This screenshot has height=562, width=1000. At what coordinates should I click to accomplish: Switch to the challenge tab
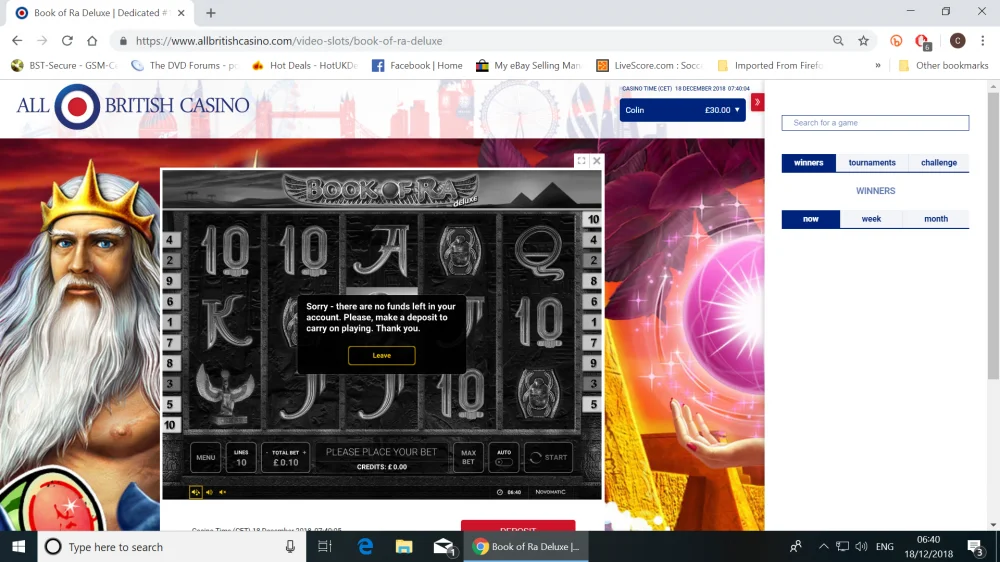[x=939, y=163]
